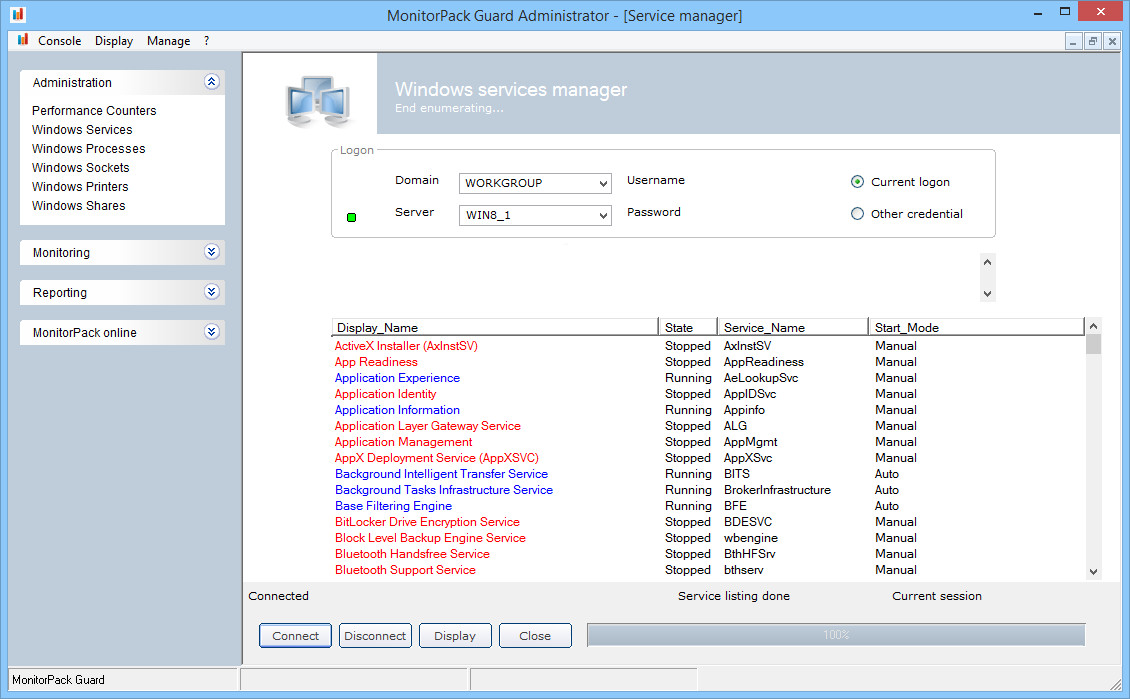Sort by the Start_Mode column header
The width and height of the screenshot is (1130, 699).
(x=976, y=327)
